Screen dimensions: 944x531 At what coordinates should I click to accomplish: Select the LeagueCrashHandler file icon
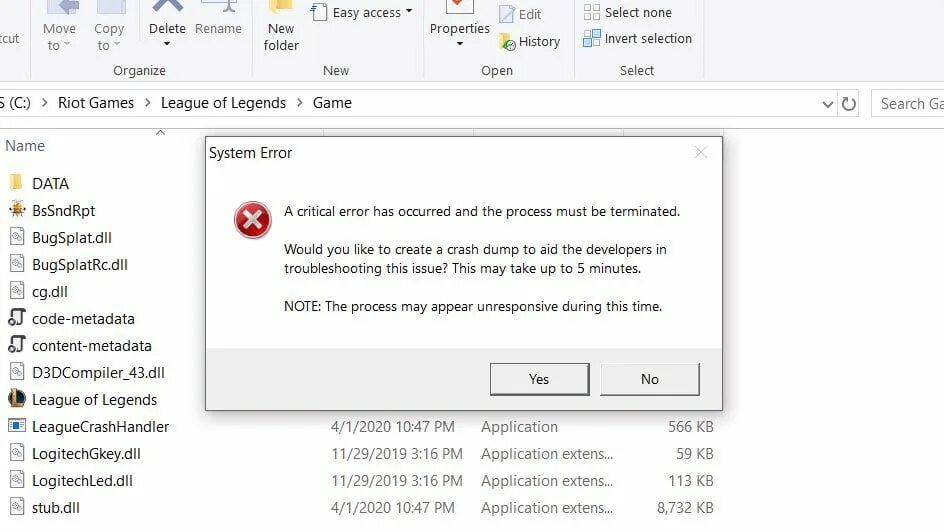point(17,426)
